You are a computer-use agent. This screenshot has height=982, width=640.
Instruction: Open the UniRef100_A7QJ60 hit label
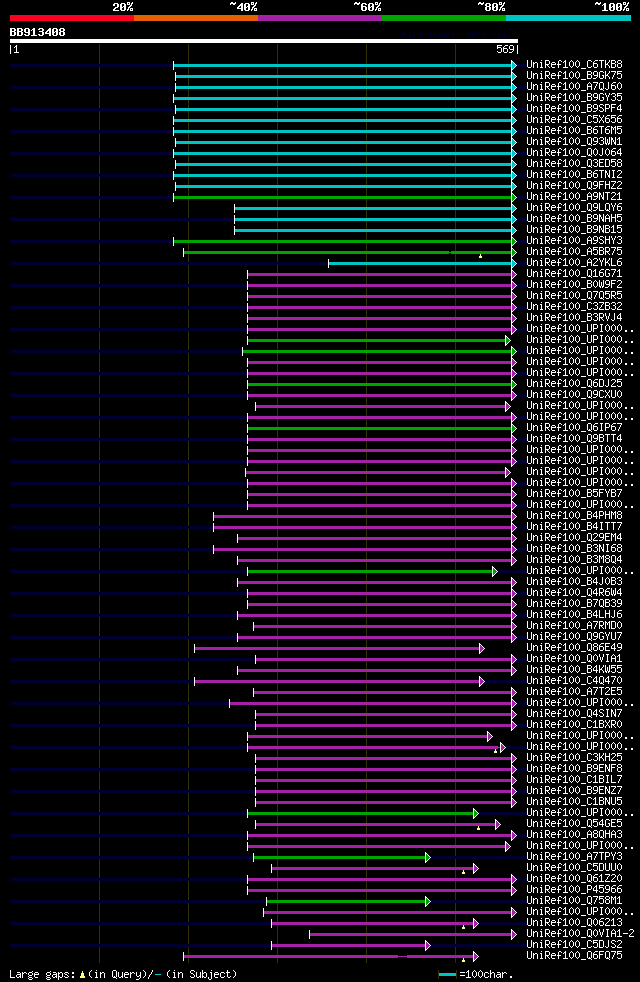click(574, 86)
